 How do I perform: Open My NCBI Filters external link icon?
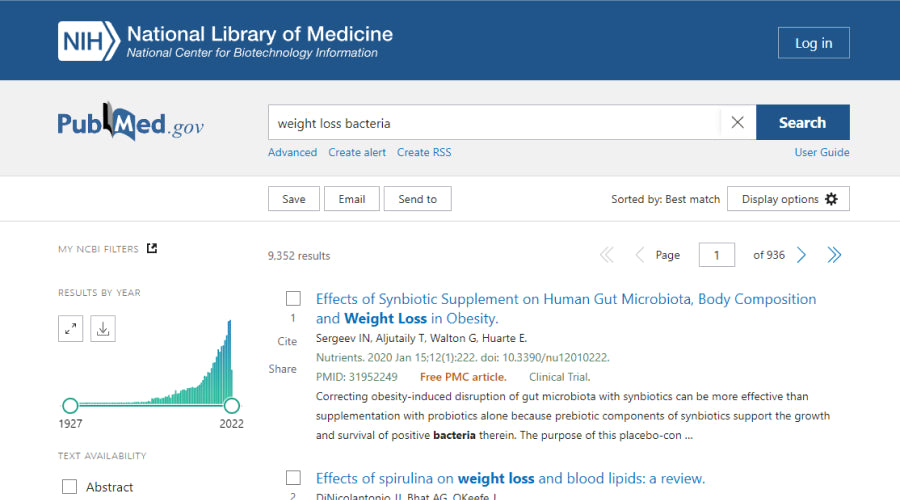point(152,249)
